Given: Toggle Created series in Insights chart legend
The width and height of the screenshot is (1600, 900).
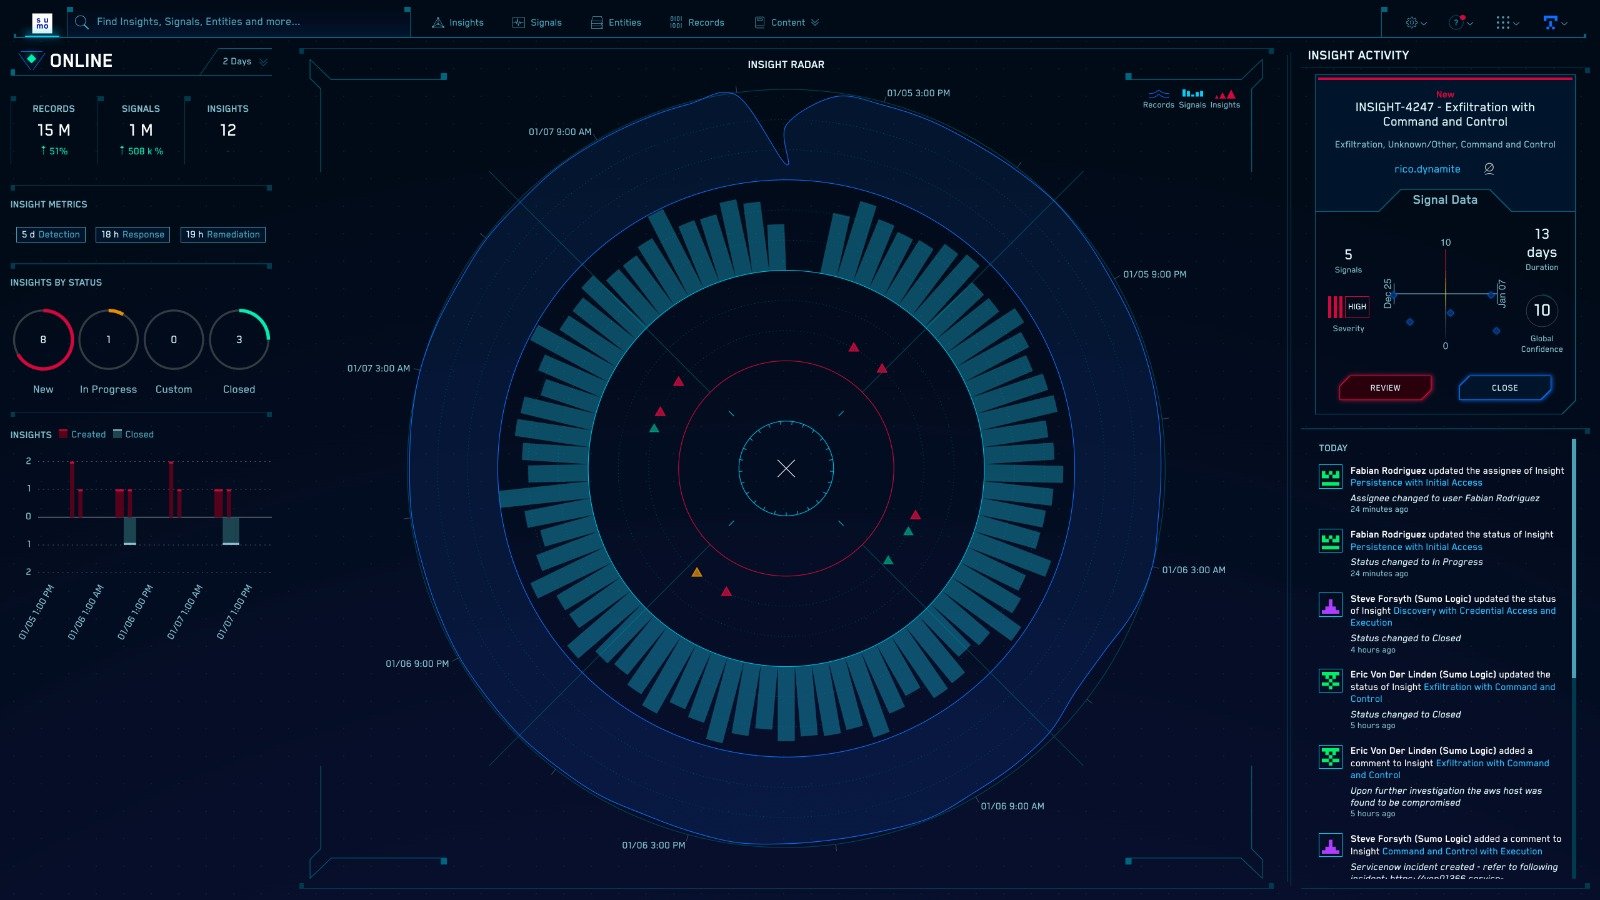Looking at the screenshot, I should pos(82,434).
